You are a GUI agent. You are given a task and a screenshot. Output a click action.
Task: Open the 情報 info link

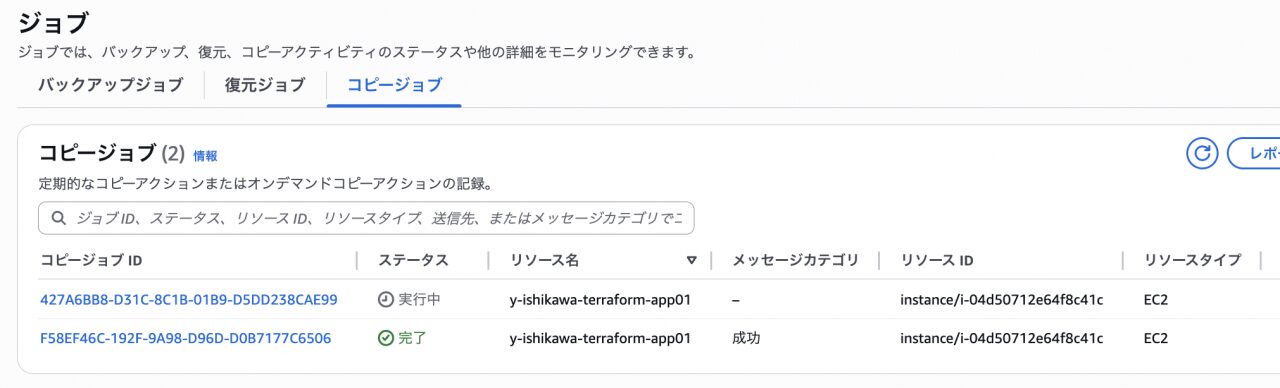205,156
